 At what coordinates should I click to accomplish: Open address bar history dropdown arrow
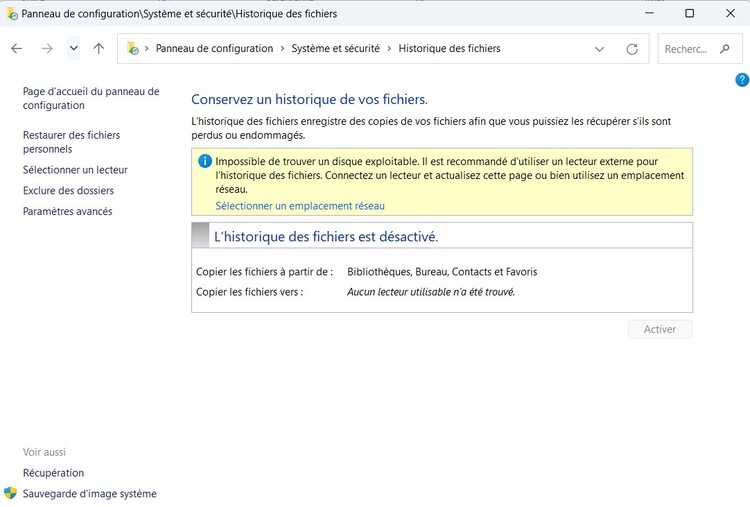pyautogui.click(x=599, y=49)
